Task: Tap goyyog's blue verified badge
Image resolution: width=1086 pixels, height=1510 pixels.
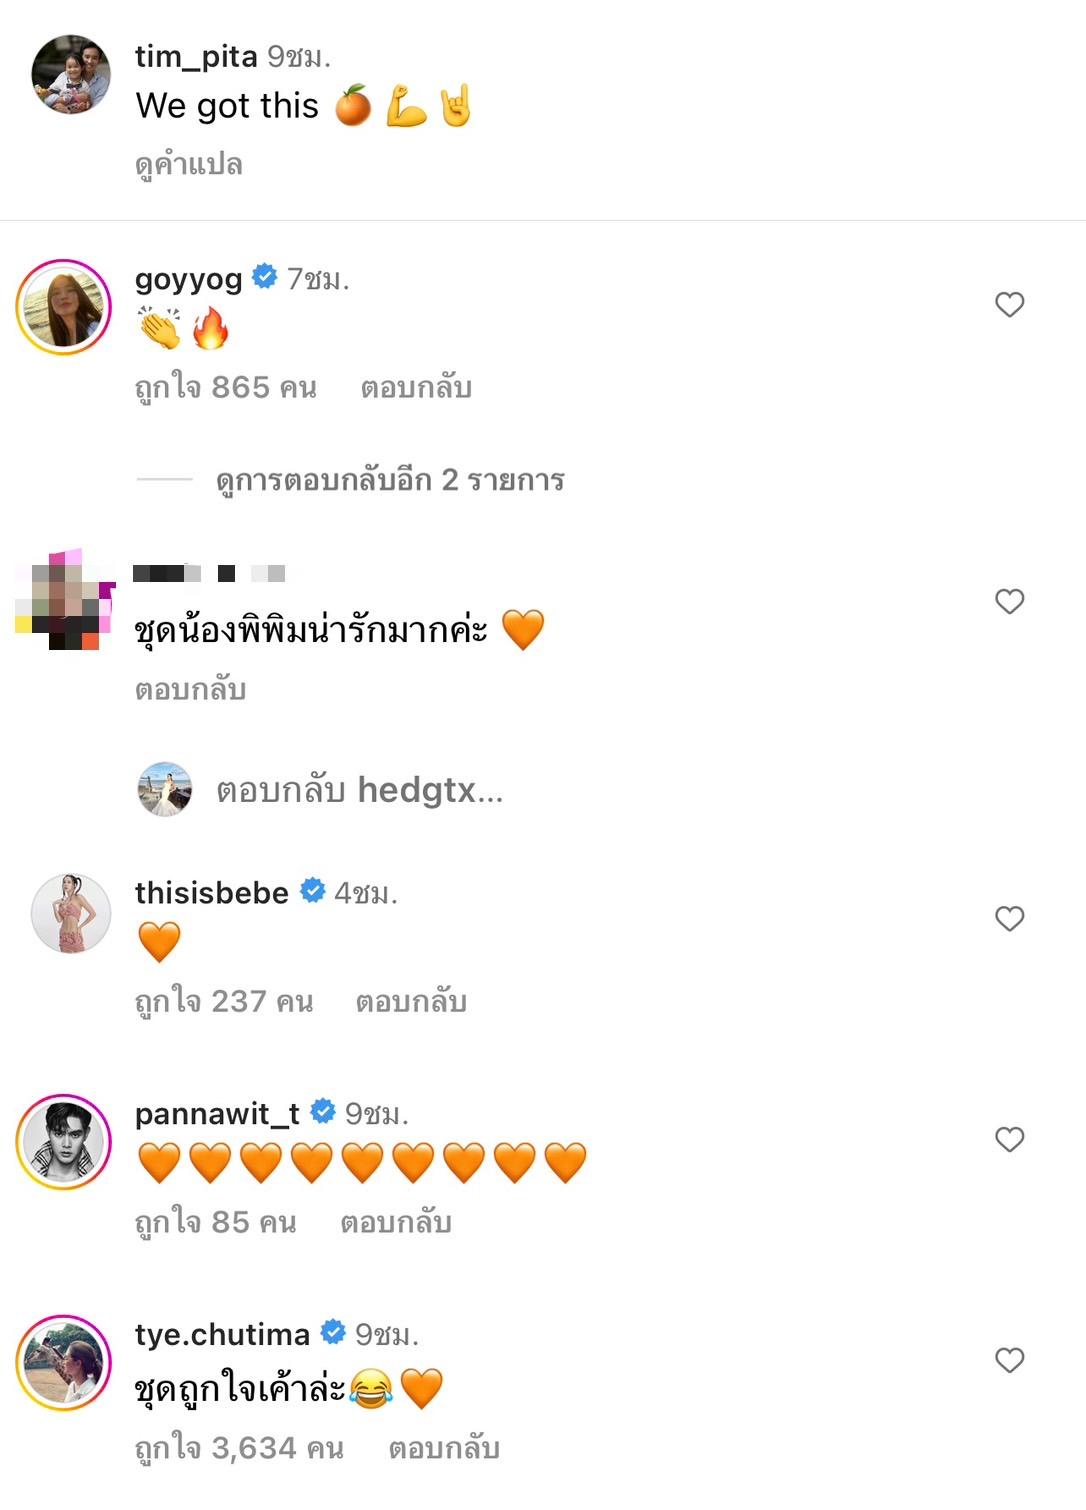Action: tap(265, 277)
